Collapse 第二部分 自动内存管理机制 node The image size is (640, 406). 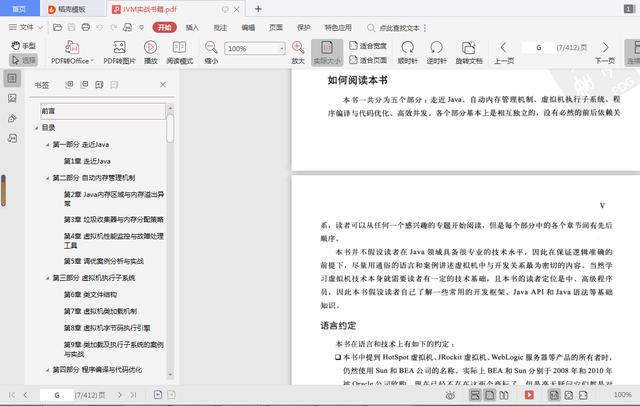pyautogui.click(x=47, y=178)
